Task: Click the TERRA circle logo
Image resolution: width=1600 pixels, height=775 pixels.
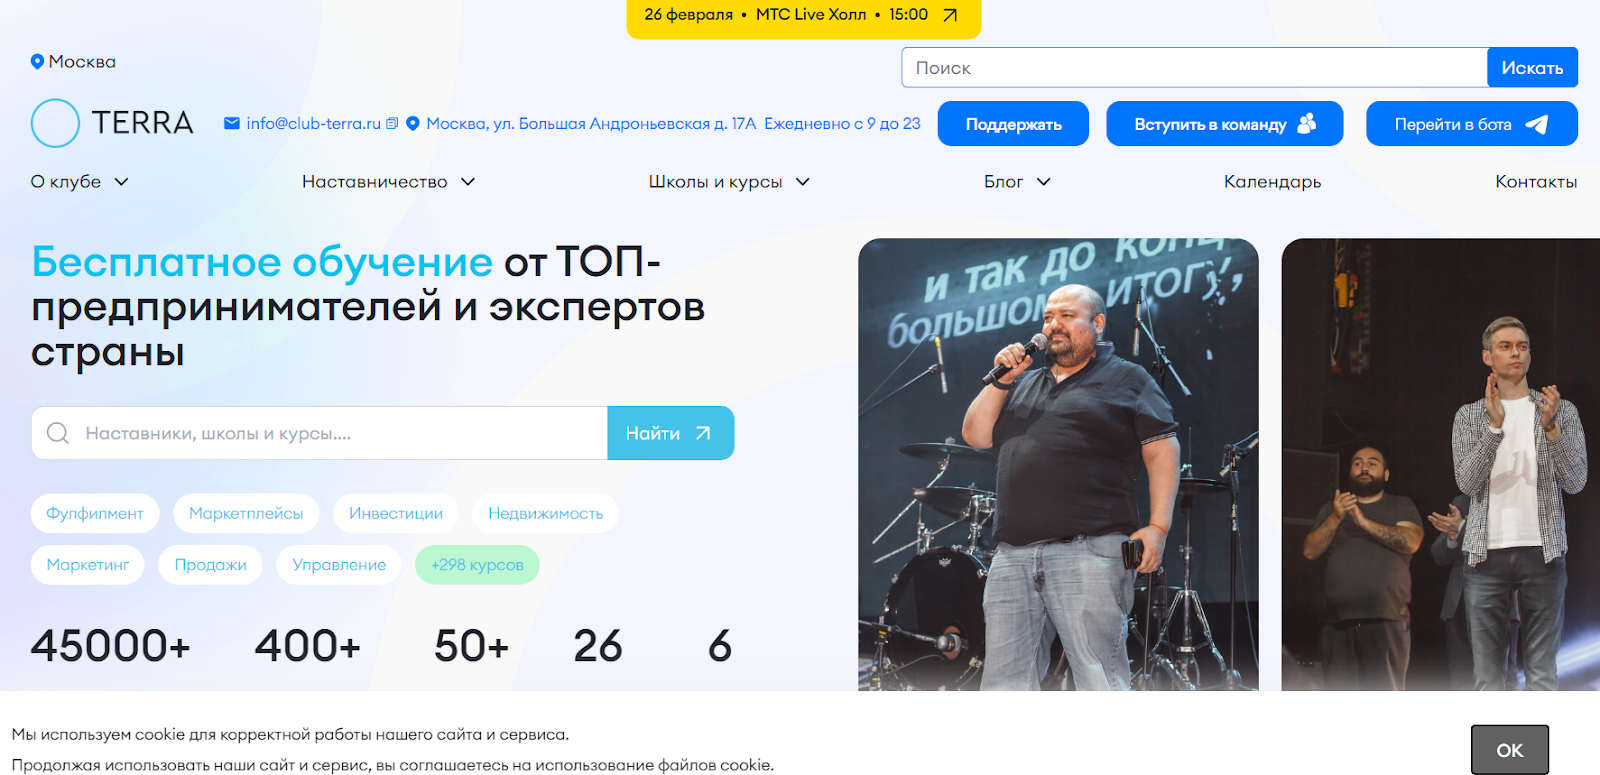Action: (x=55, y=123)
